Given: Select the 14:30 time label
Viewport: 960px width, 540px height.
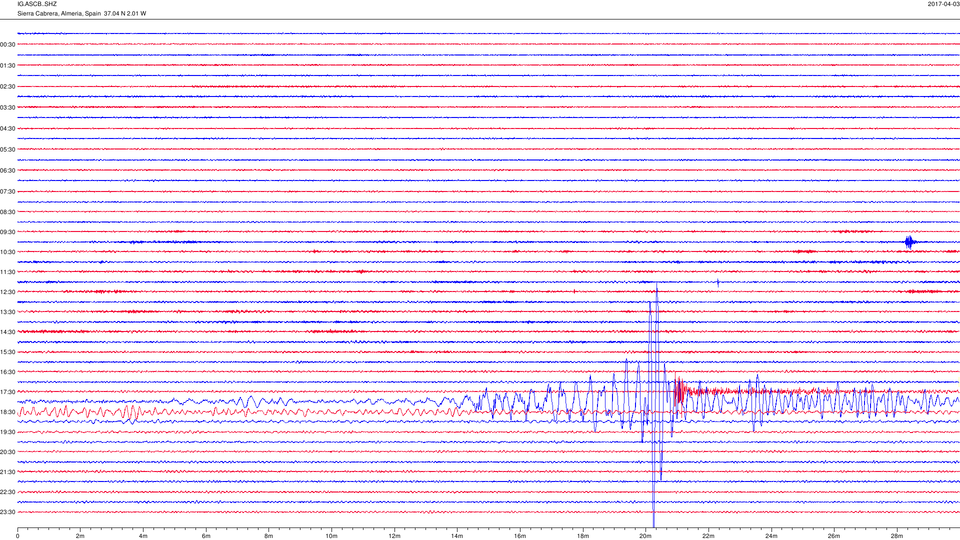Looking at the screenshot, I should [7, 332].
